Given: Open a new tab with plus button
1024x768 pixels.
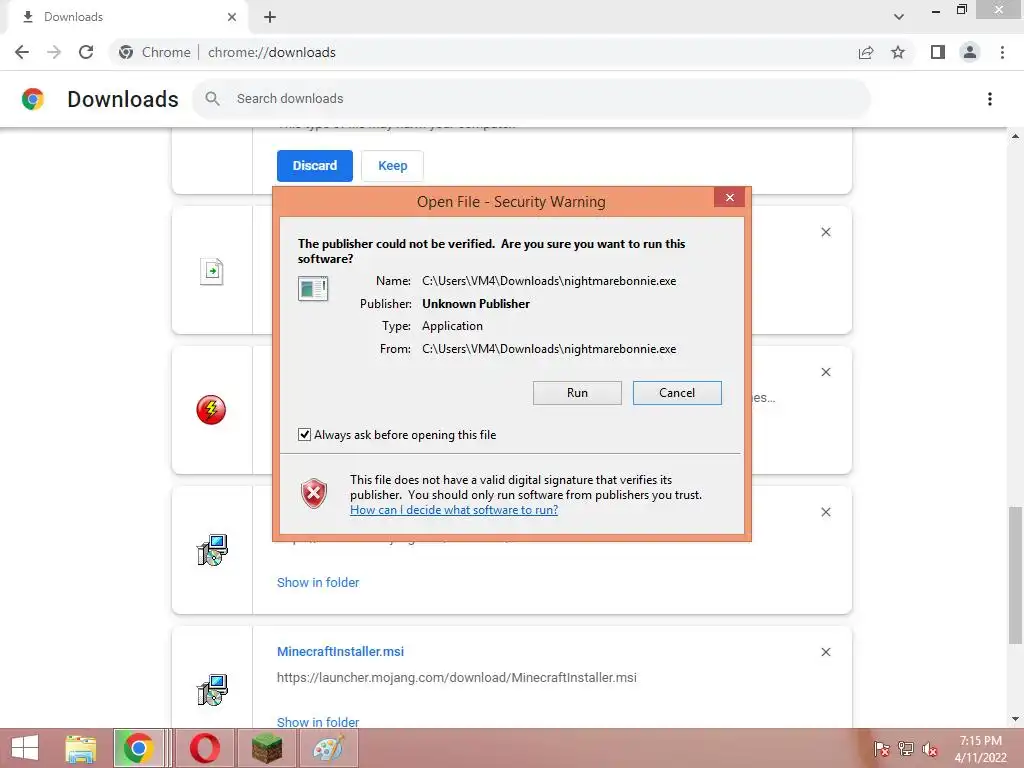Looking at the screenshot, I should (270, 17).
